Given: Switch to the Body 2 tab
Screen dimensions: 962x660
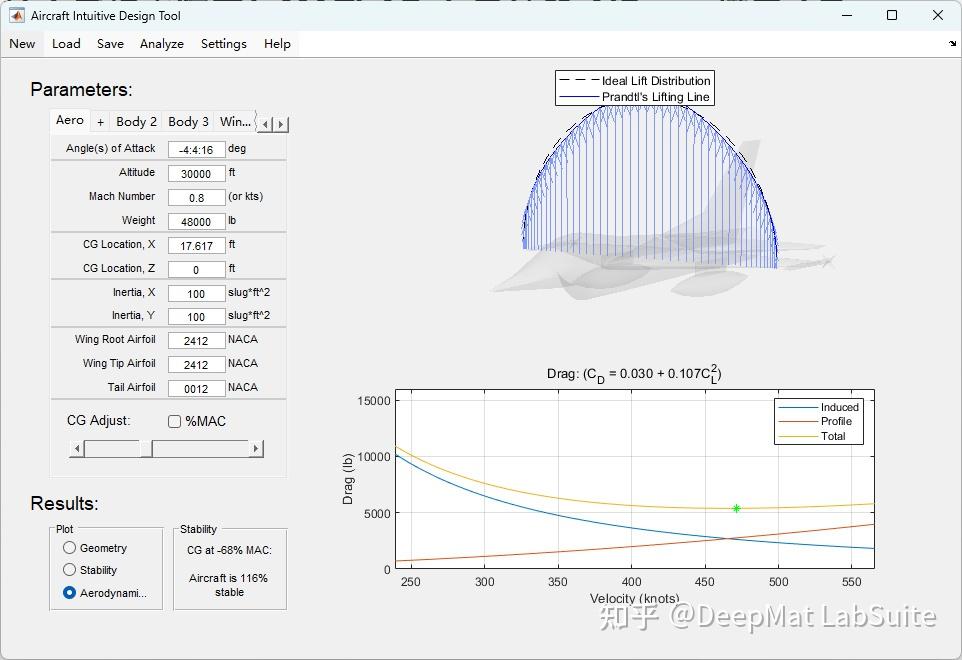Looking at the screenshot, I should (x=136, y=122).
